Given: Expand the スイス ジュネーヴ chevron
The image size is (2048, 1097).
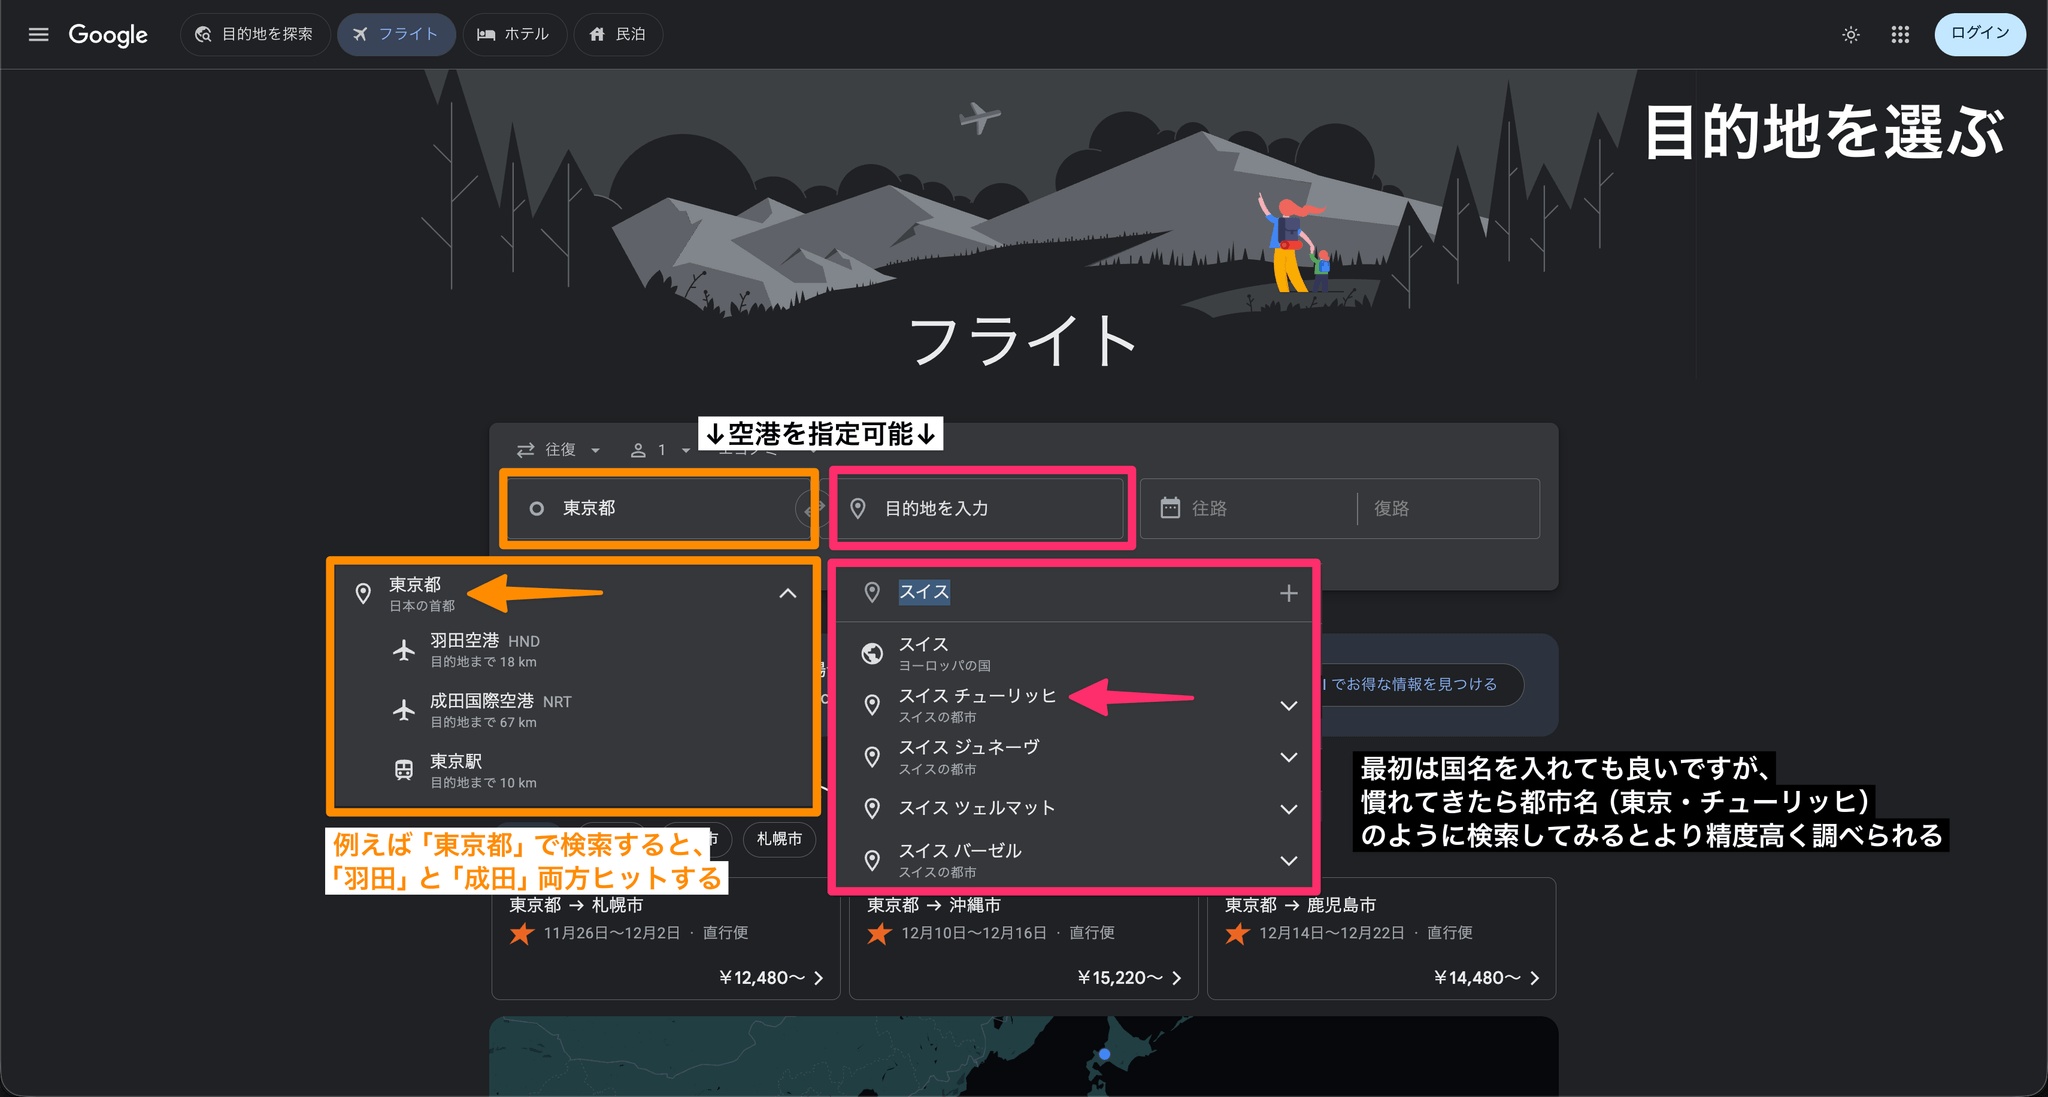Looking at the screenshot, I should [x=1289, y=758].
